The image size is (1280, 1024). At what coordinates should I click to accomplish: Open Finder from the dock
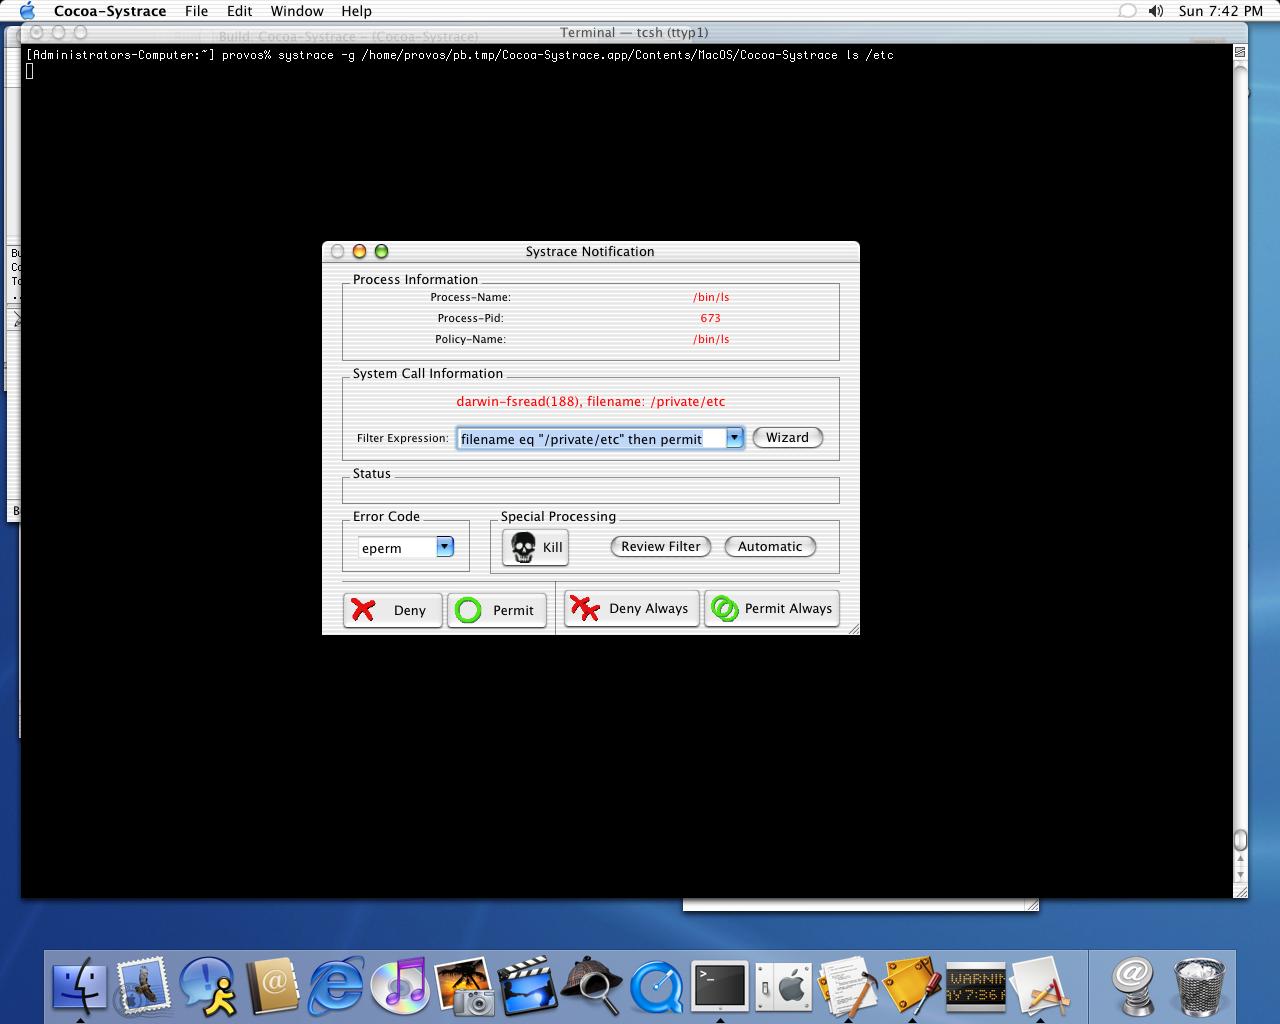(79, 986)
